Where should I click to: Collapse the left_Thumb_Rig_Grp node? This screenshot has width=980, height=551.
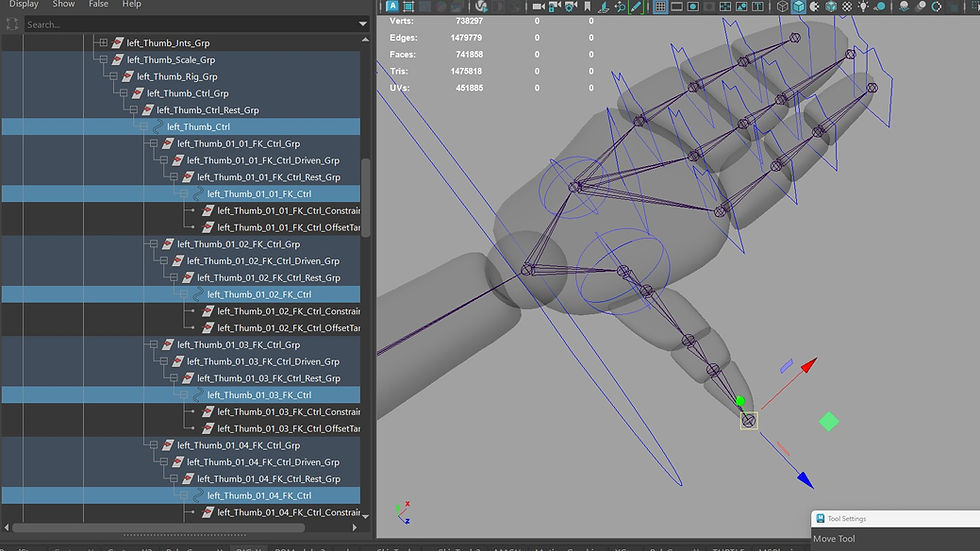113,77
